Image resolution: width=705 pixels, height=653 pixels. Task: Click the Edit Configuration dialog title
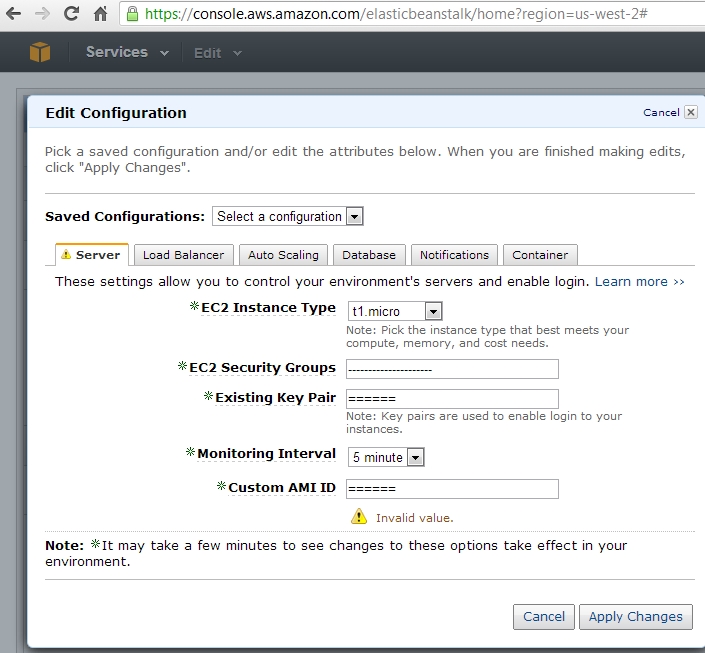pyautogui.click(x=116, y=113)
